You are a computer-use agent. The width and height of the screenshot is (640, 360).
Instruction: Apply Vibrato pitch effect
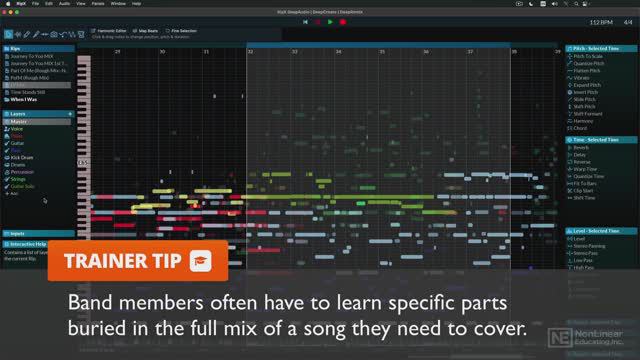pos(581,78)
